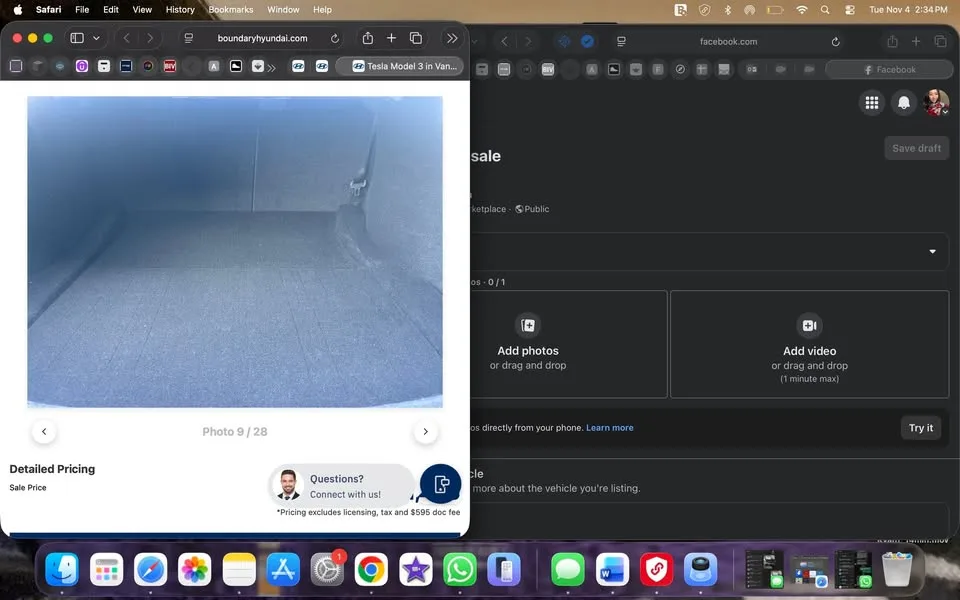Image resolution: width=960 pixels, height=600 pixels.
Task: Advance to the next photo with right arrow
Action: 425,431
